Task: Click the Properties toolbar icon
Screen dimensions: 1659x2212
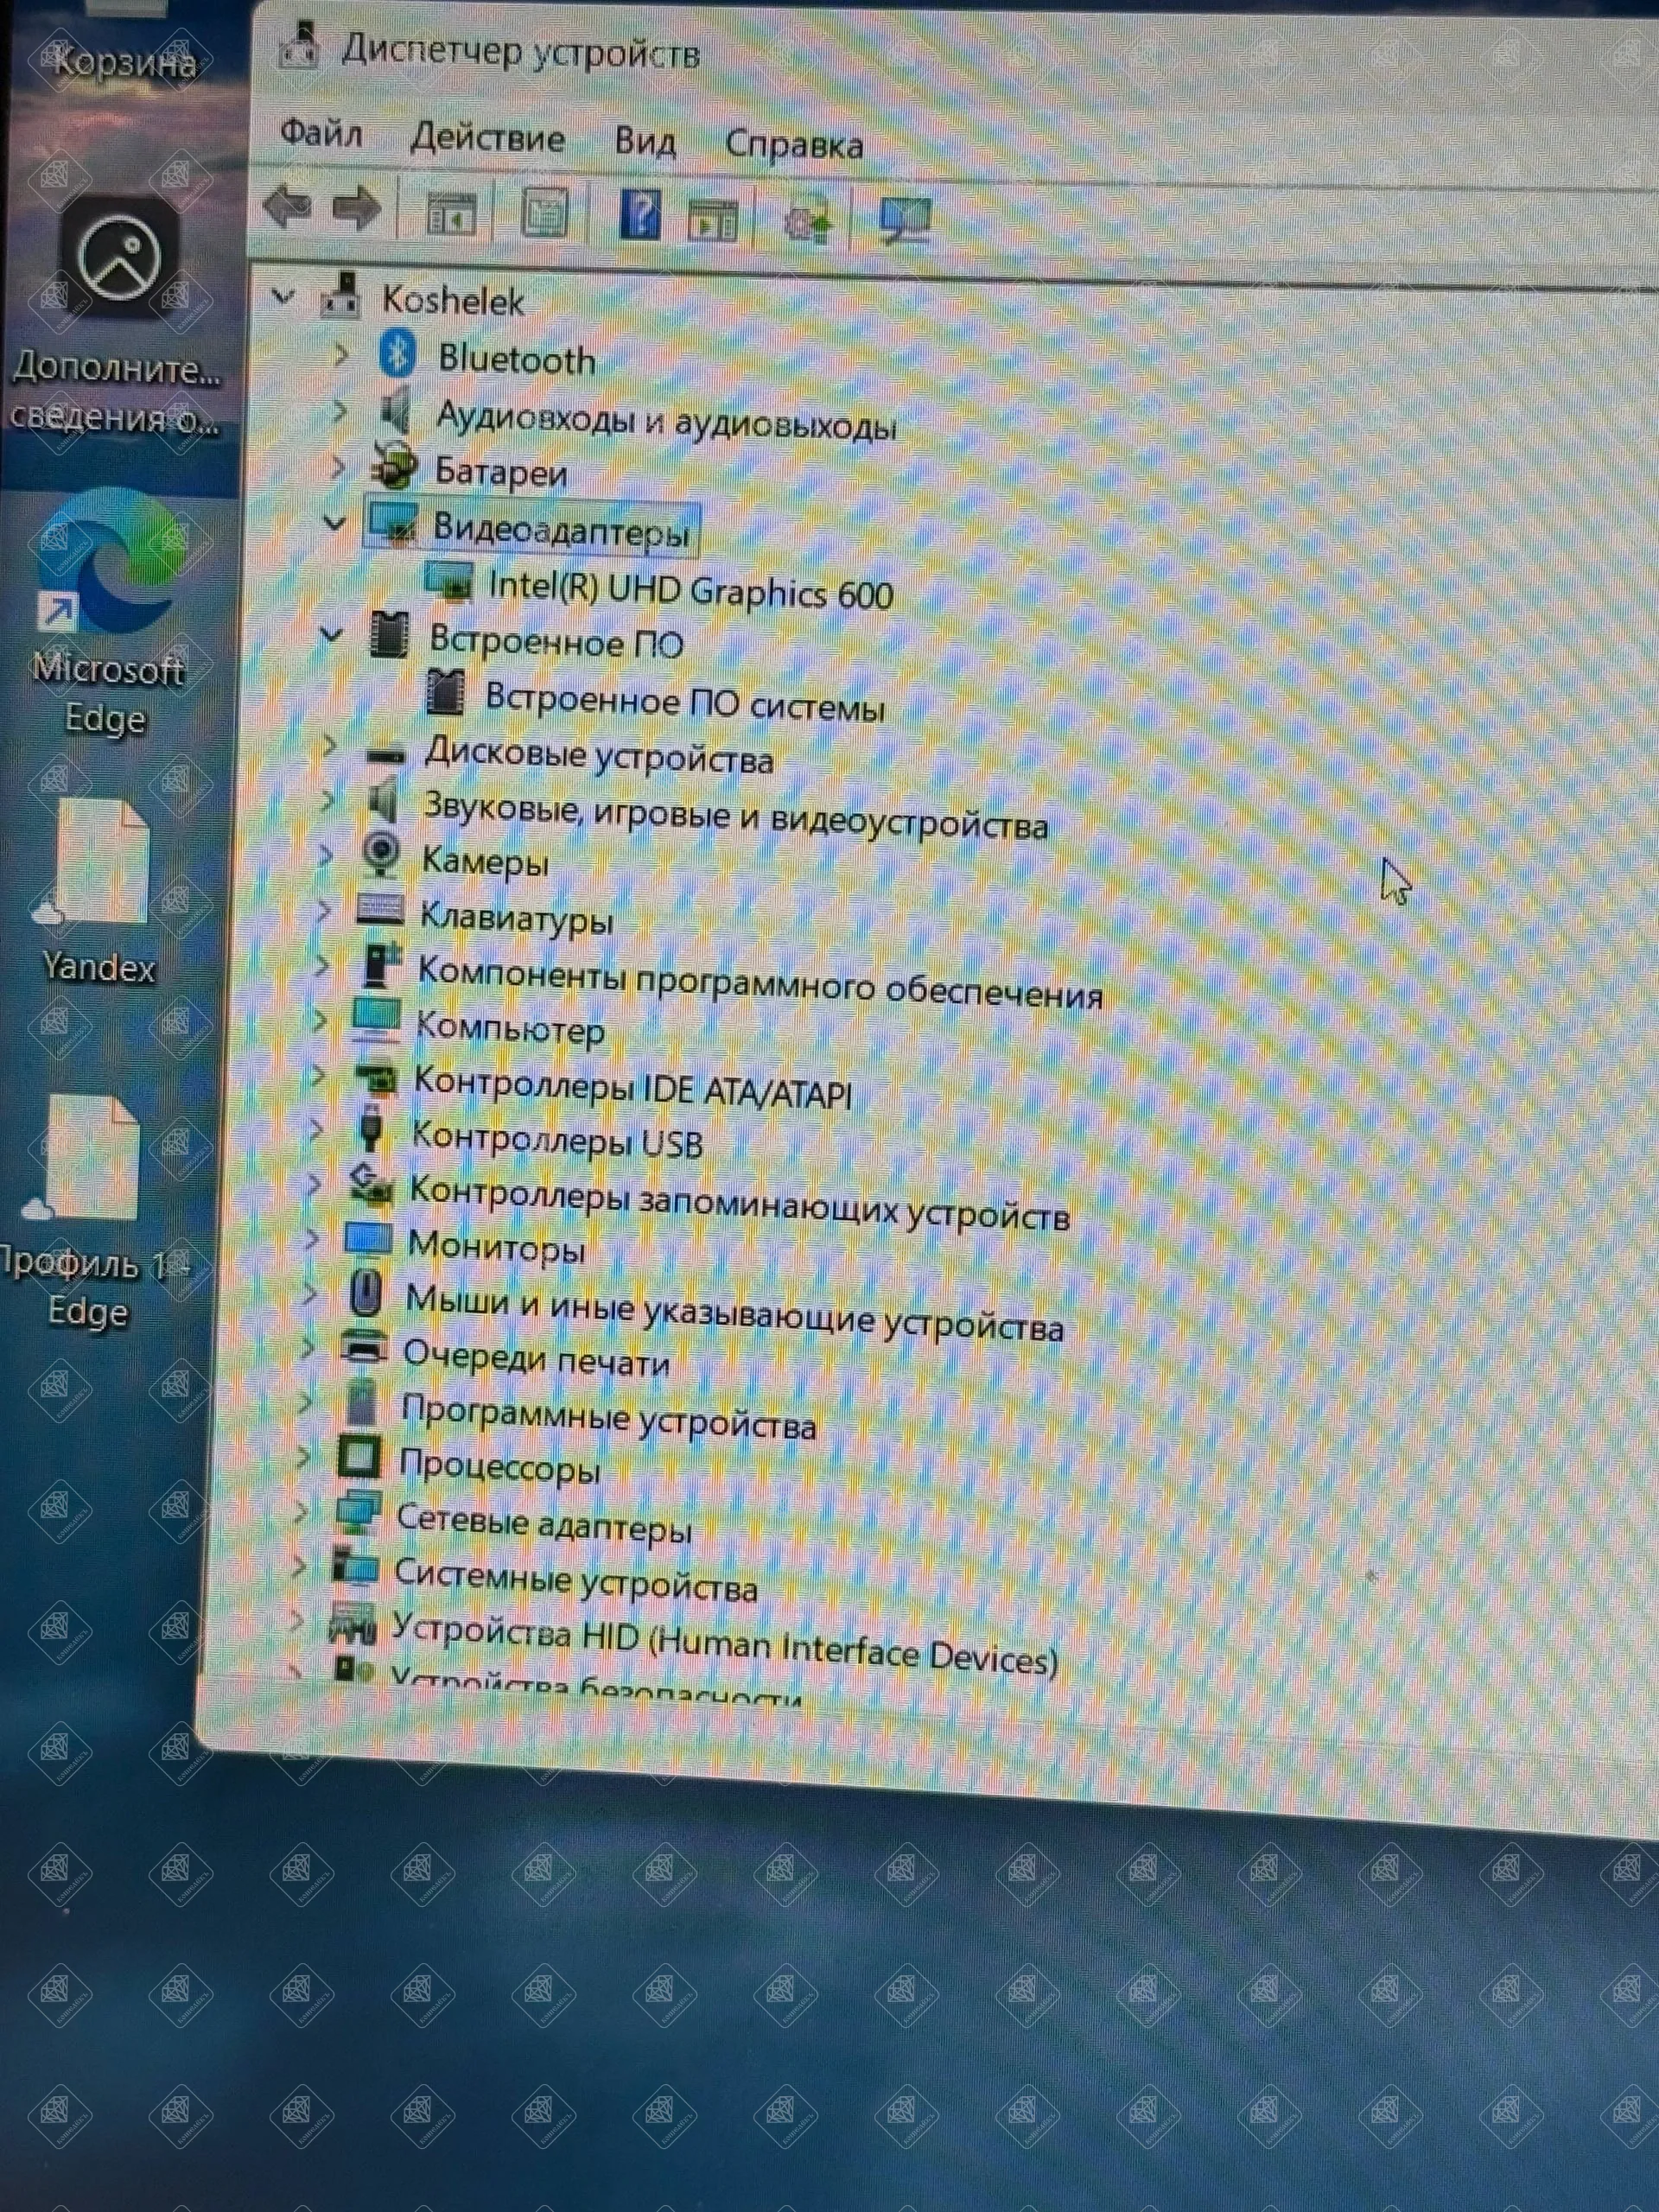Action: (x=545, y=213)
